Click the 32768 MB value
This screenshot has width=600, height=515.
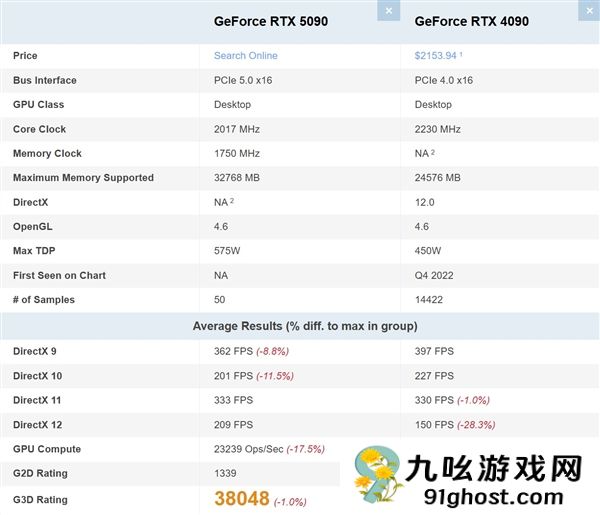pos(237,178)
